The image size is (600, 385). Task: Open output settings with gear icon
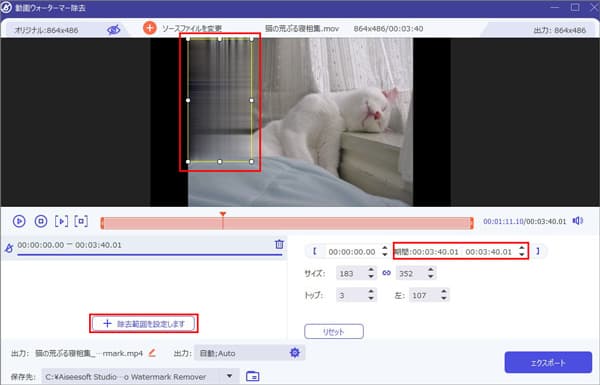pyautogui.click(x=295, y=352)
